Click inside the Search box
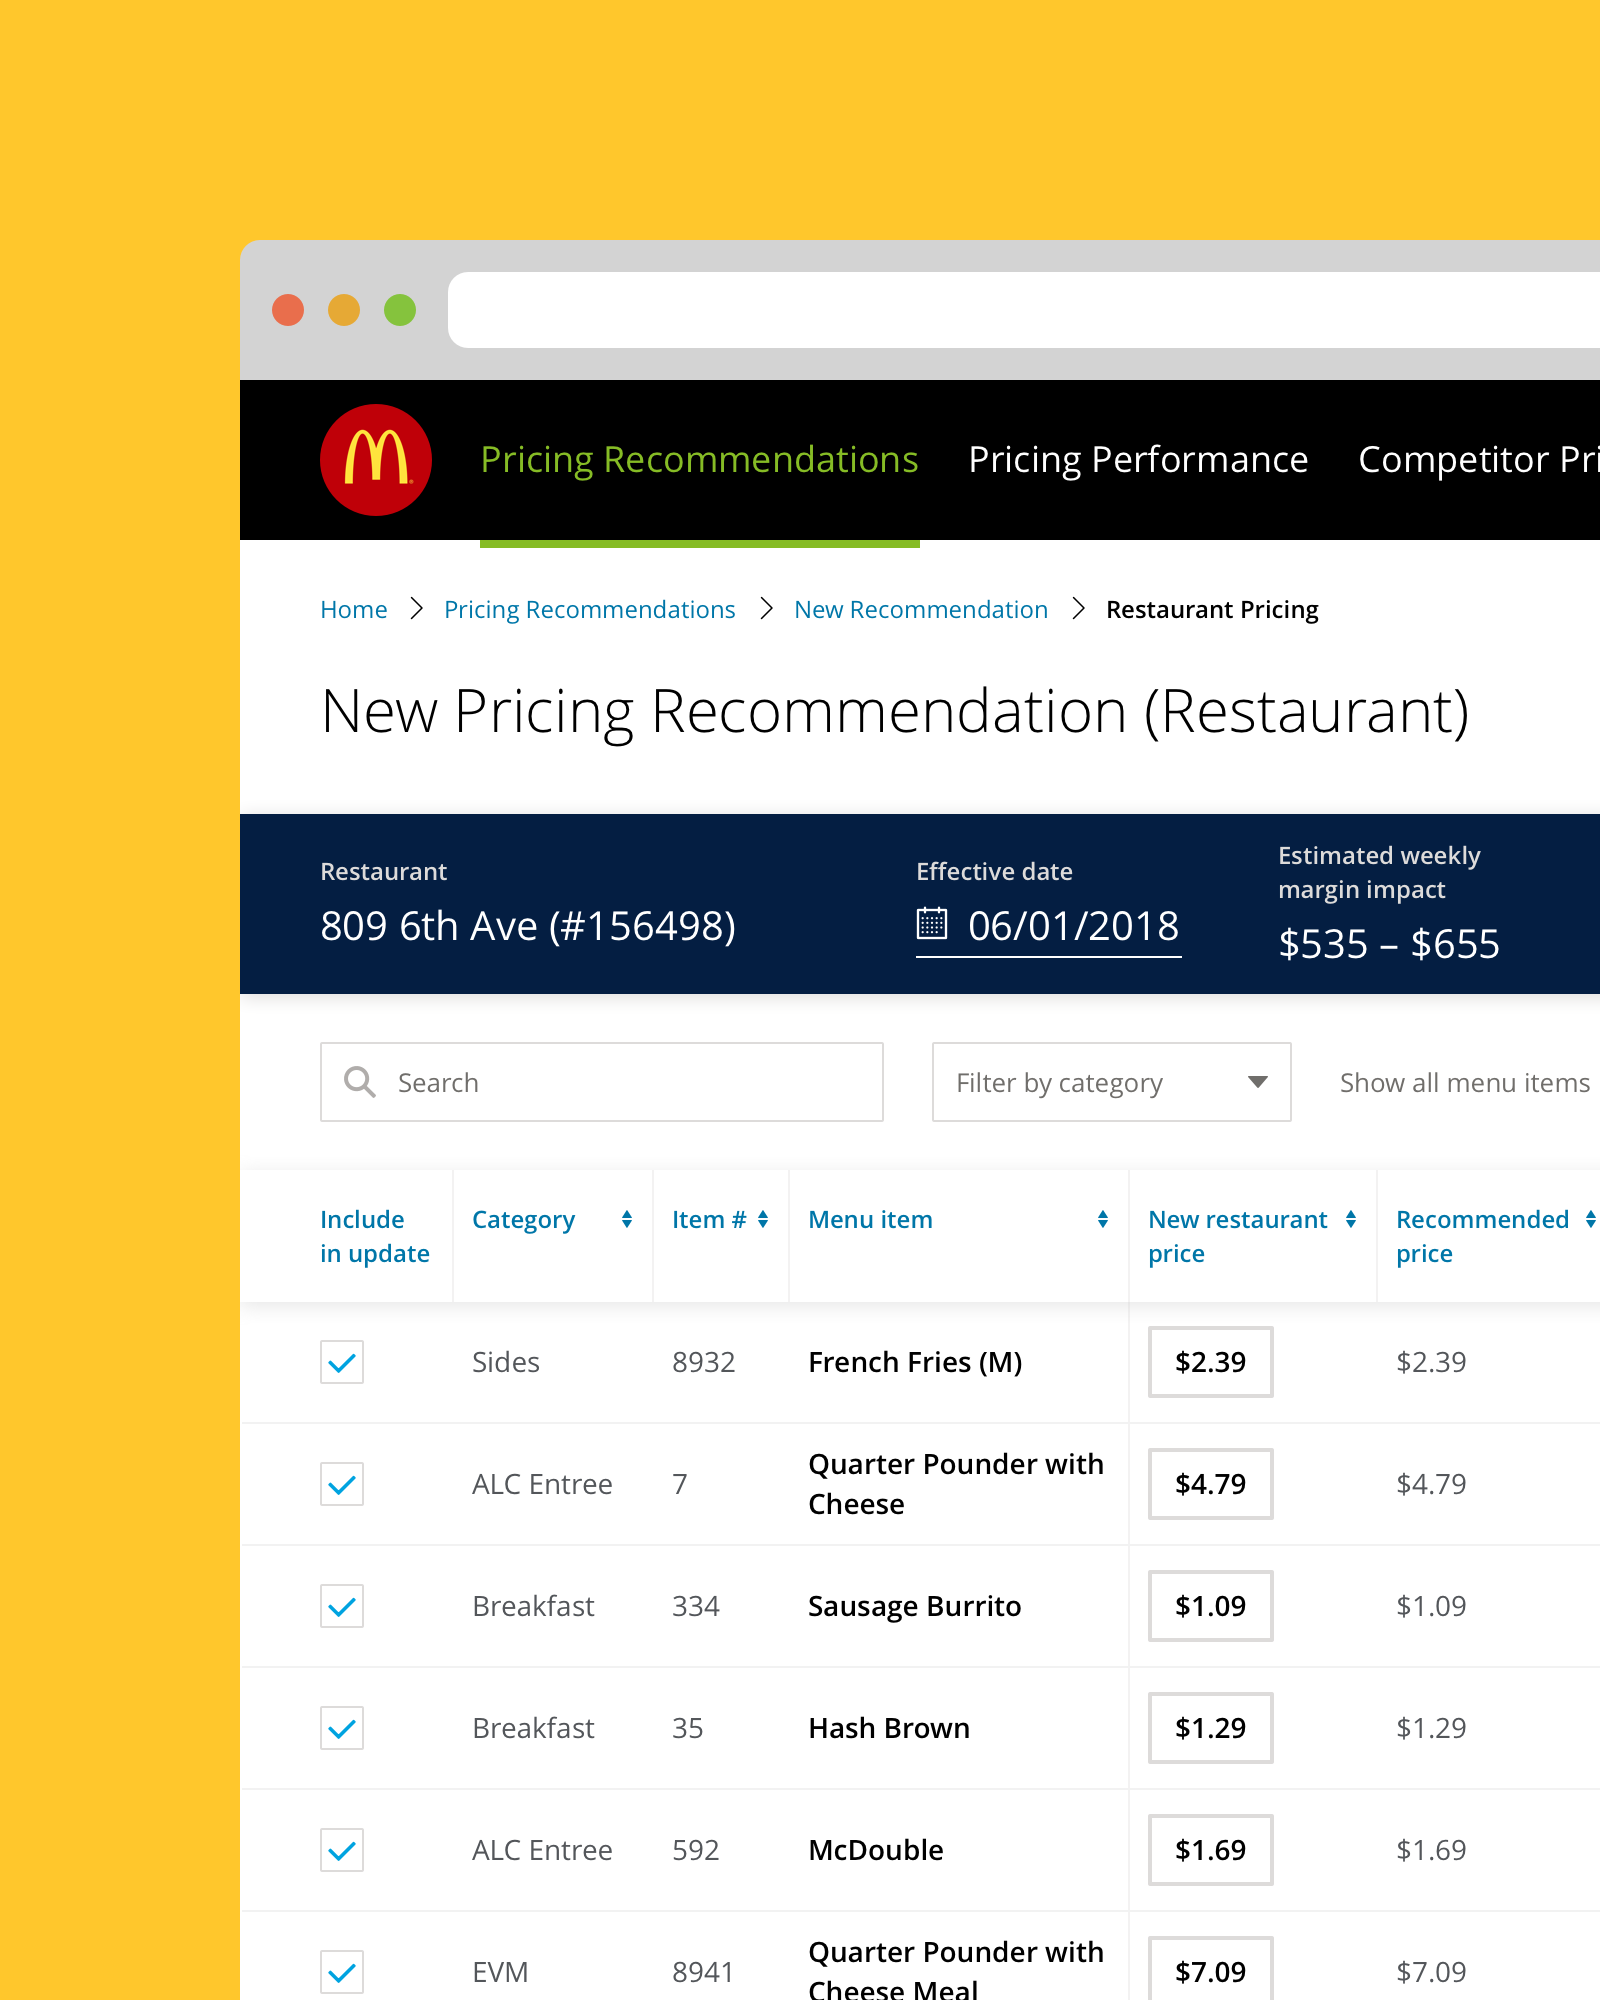Screen dimensions: 1600x2000 [600, 1082]
